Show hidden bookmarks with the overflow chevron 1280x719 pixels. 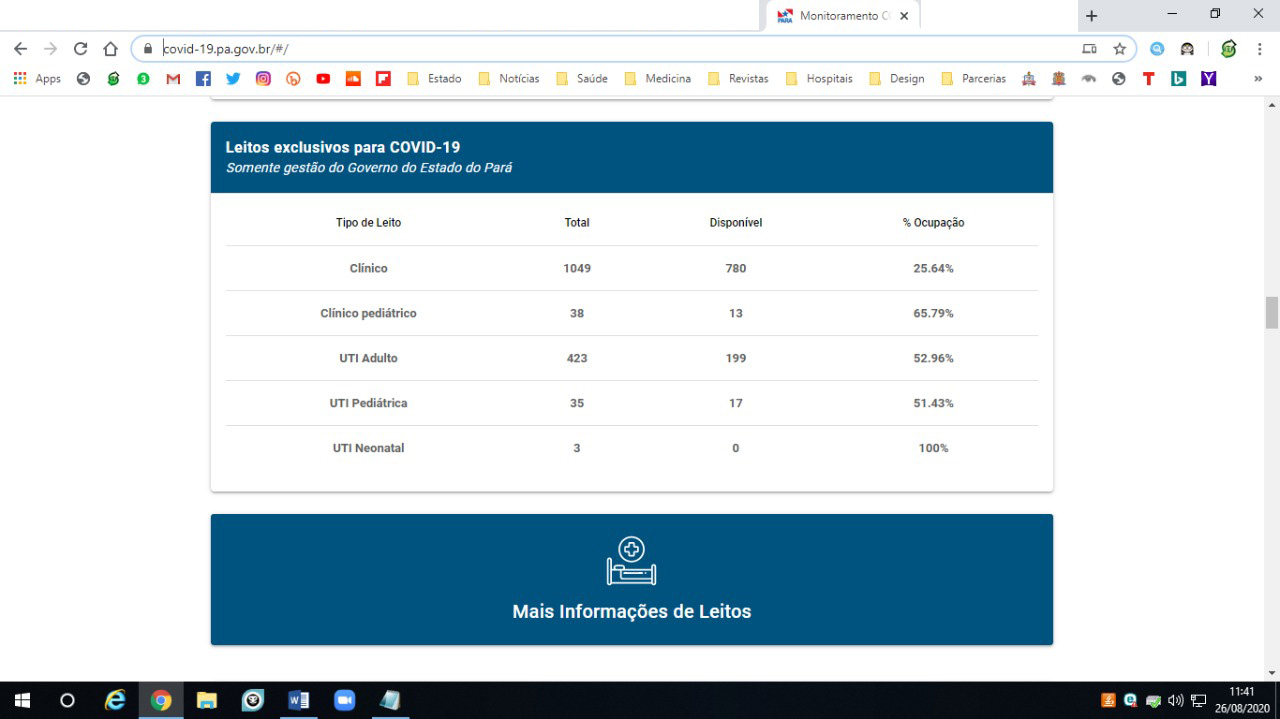[x=1258, y=79]
